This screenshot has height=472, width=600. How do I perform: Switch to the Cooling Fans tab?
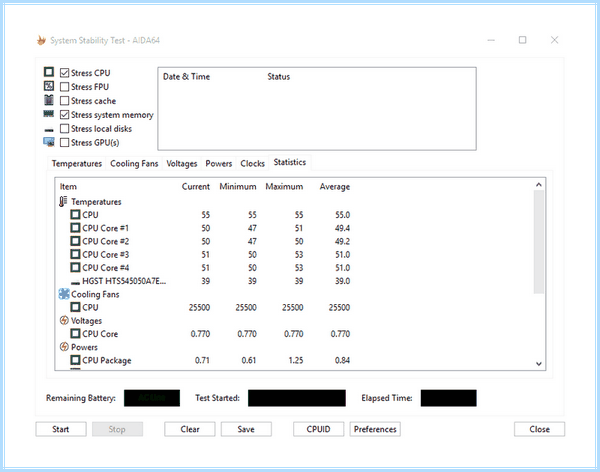coord(134,163)
